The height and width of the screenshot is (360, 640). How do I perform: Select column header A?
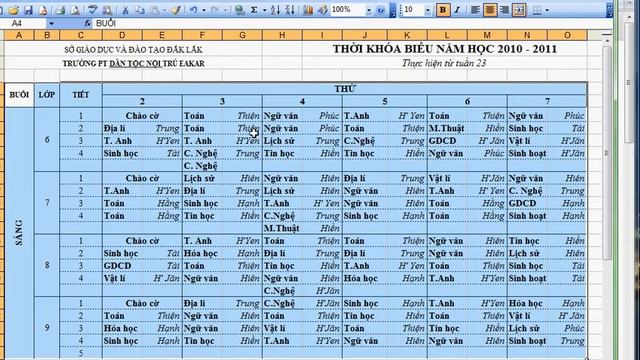(19, 35)
